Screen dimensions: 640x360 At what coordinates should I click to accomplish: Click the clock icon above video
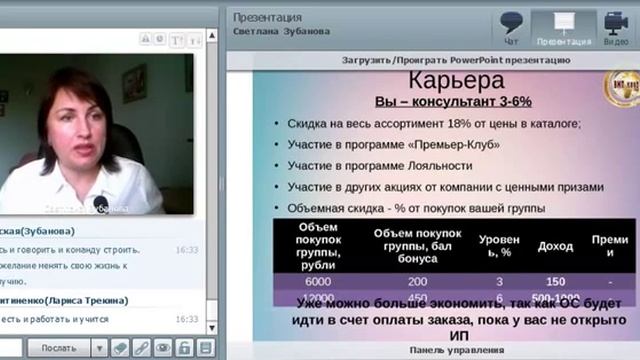pyautogui.click(x=160, y=39)
